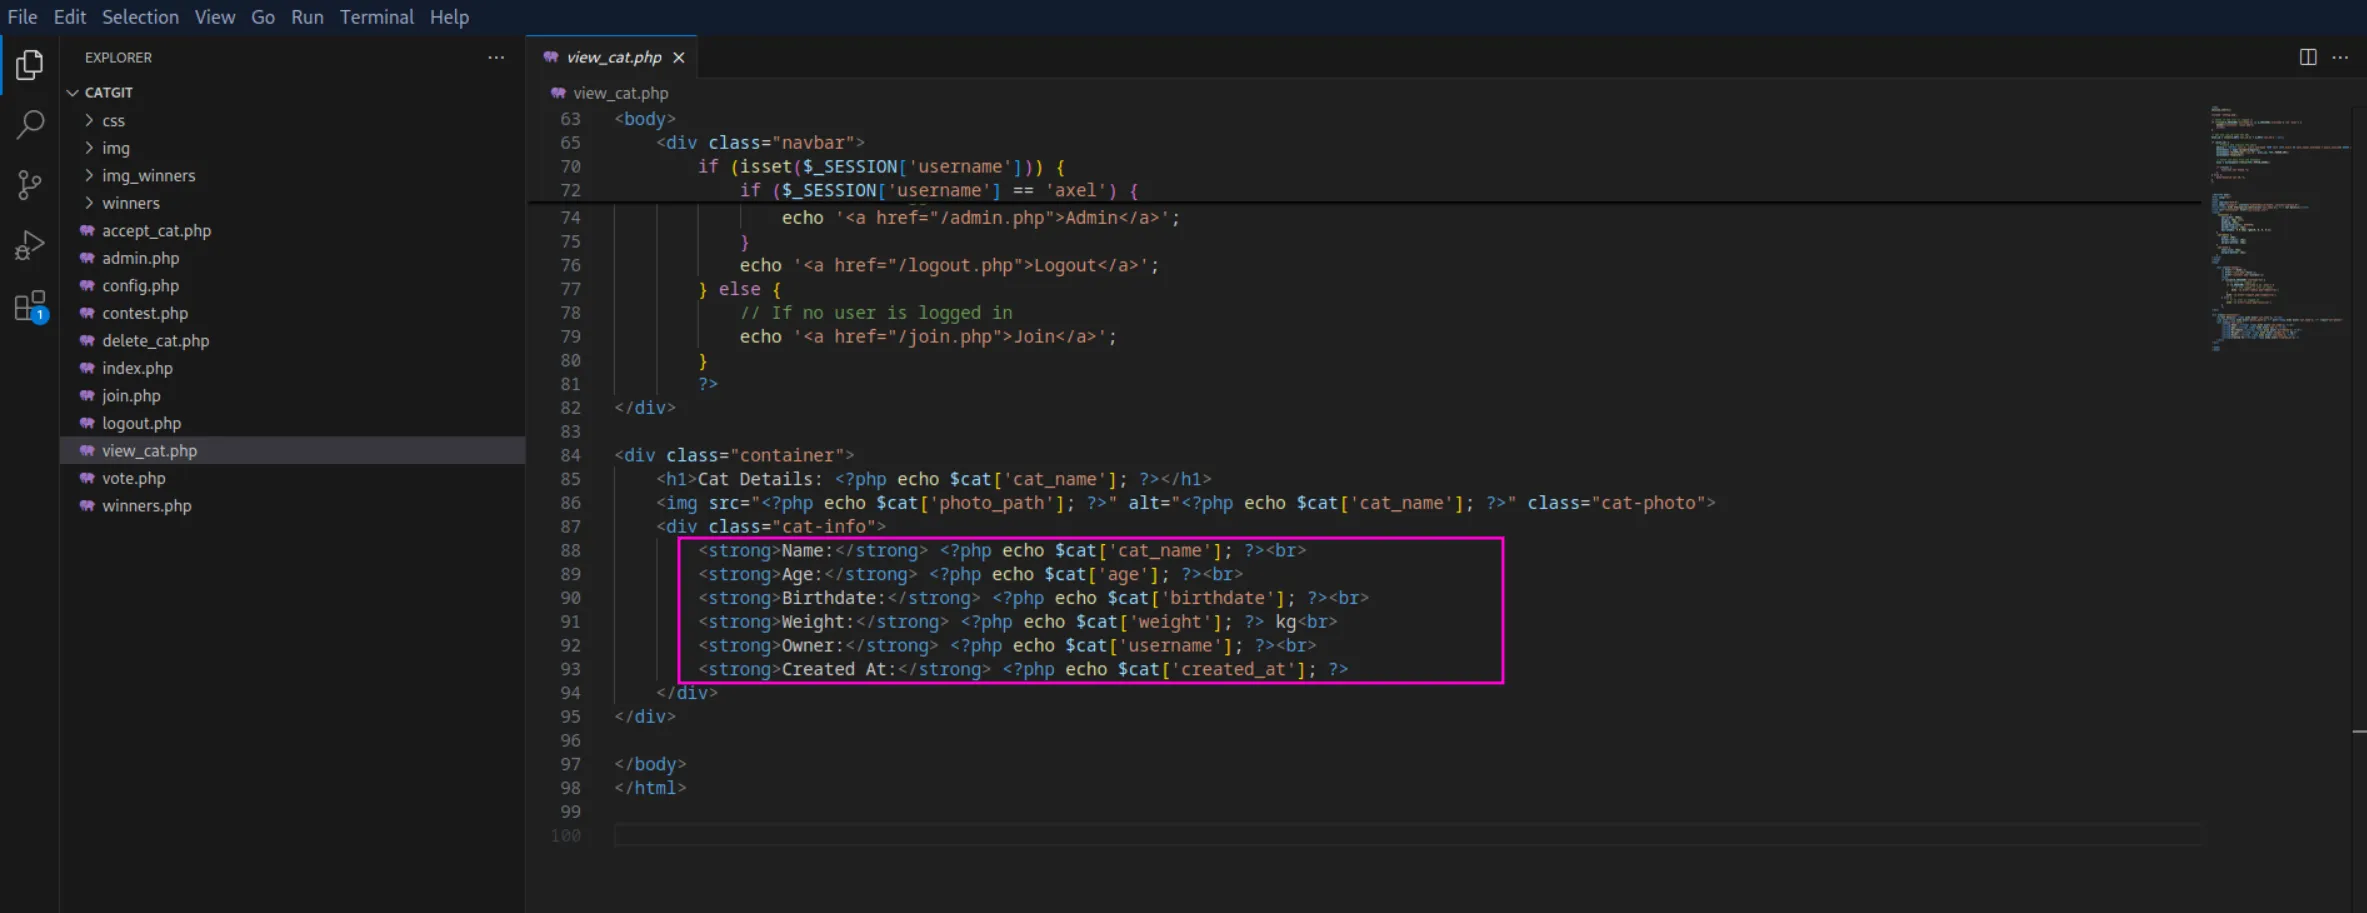Screen dimensions: 2367x913
Task: Expand the winners folder chevron
Action: point(89,203)
